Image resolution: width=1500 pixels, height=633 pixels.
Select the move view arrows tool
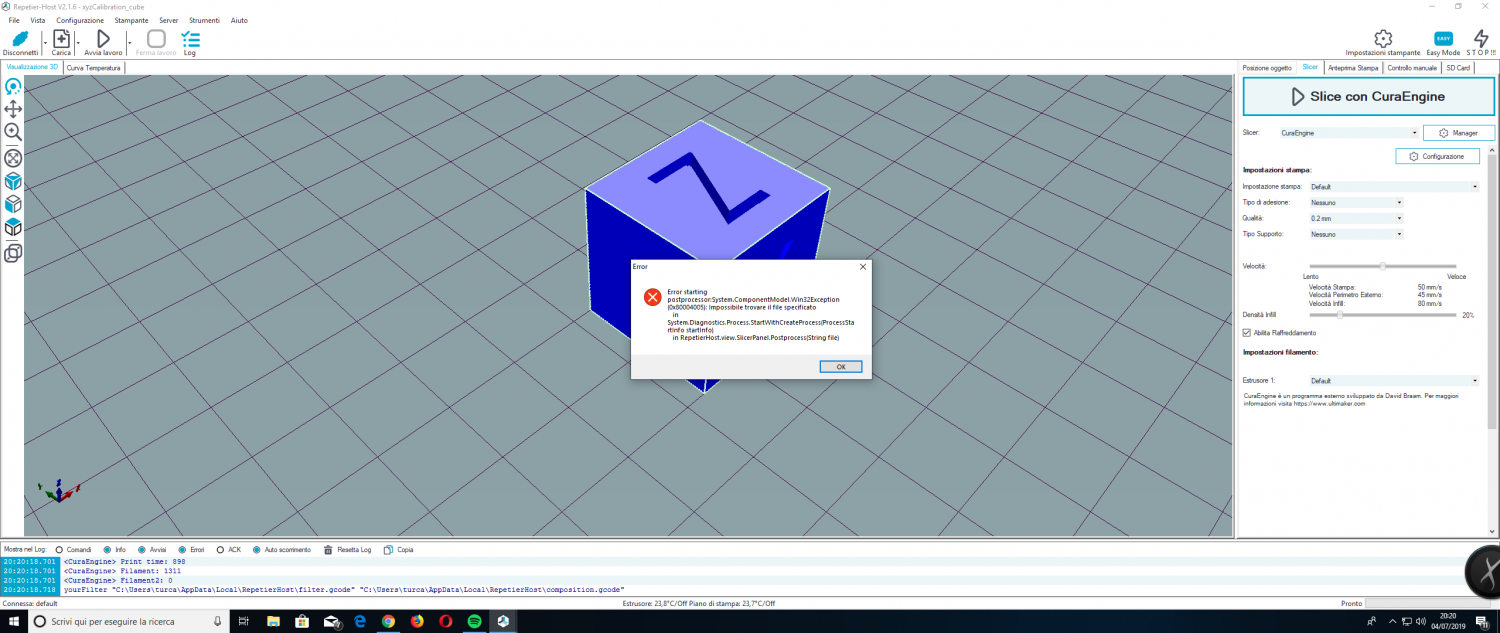(x=13, y=109)
